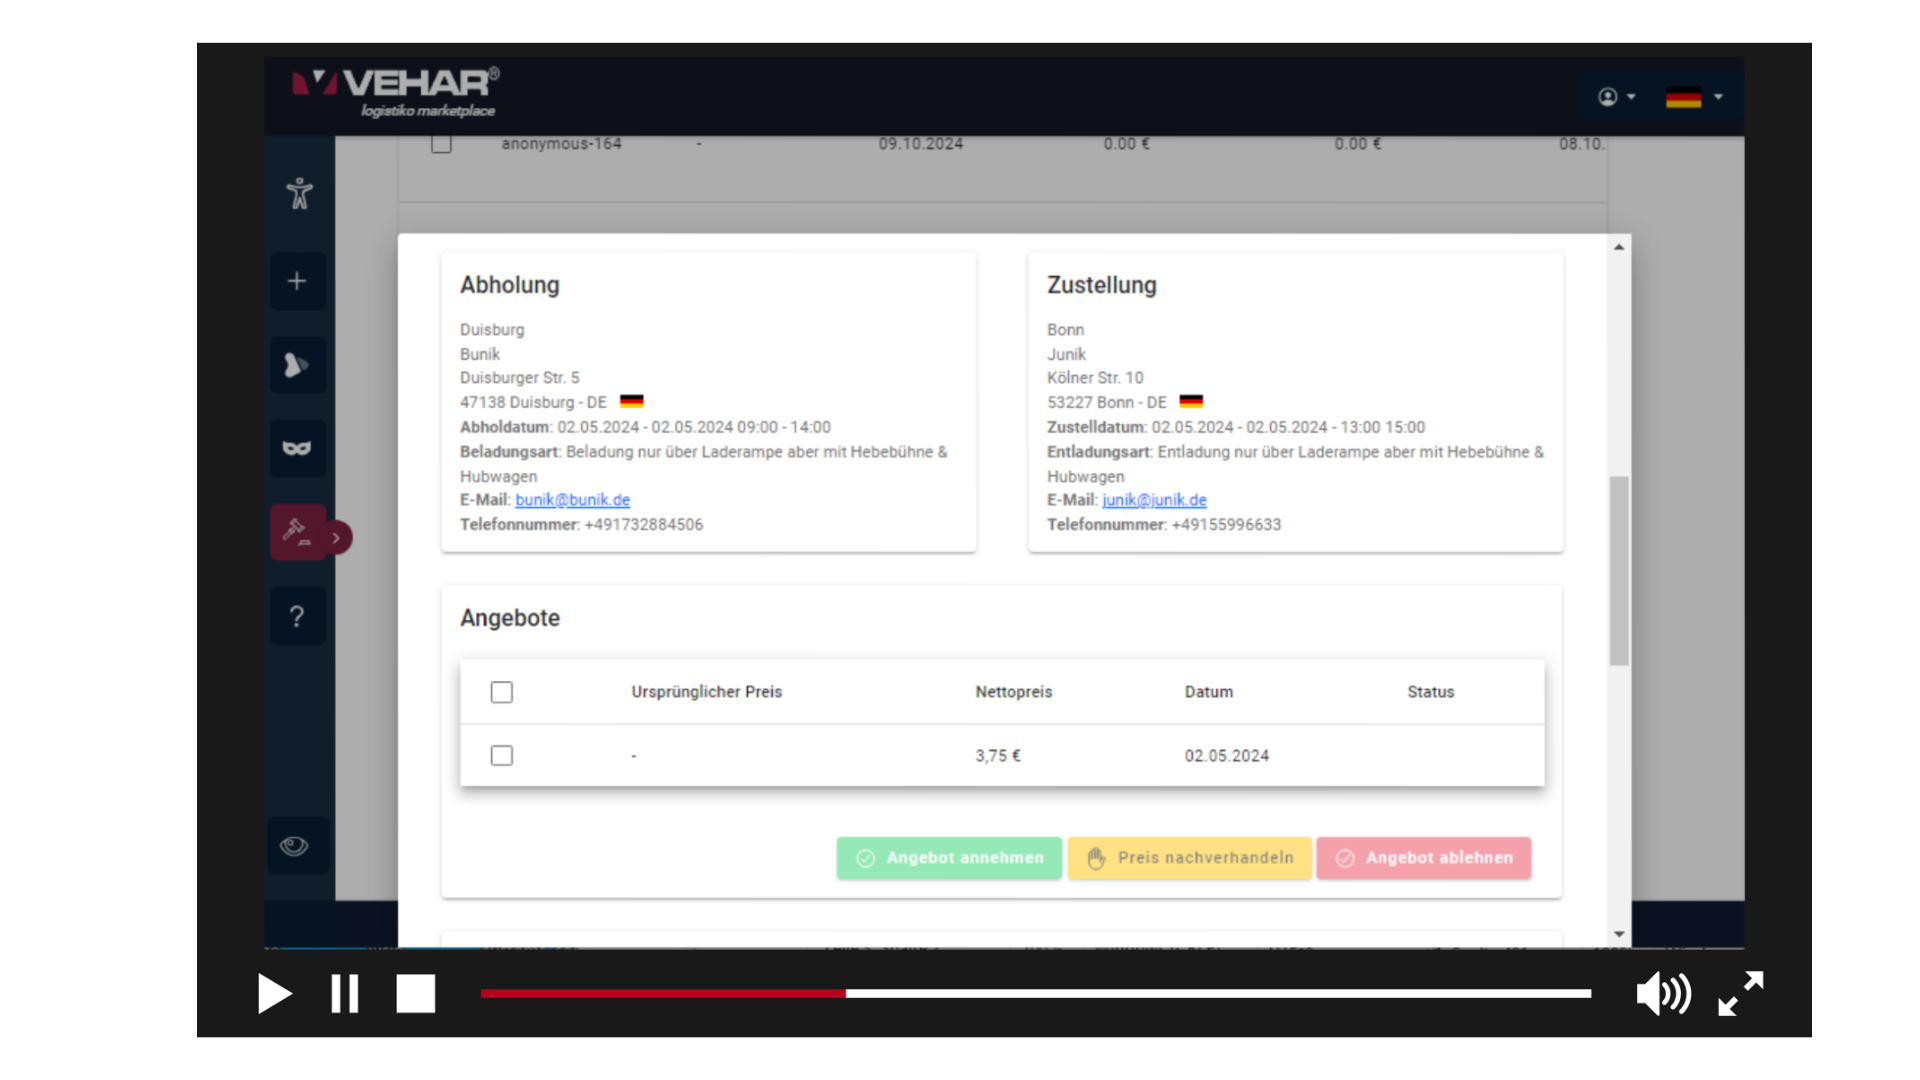This screenshot has height=1080, width=1920.
Task: Click the bunik@bunik.de email link
Action: click(572, 500)
